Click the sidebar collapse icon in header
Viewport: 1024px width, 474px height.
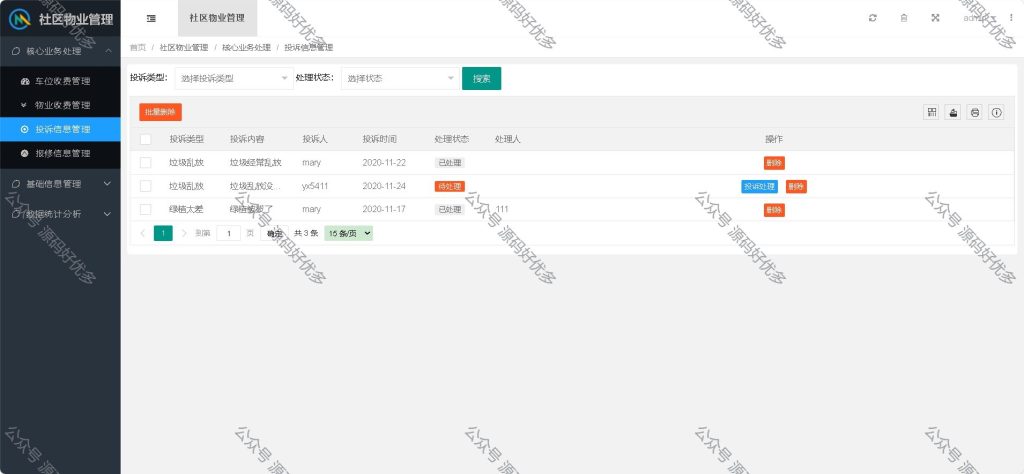151,18
